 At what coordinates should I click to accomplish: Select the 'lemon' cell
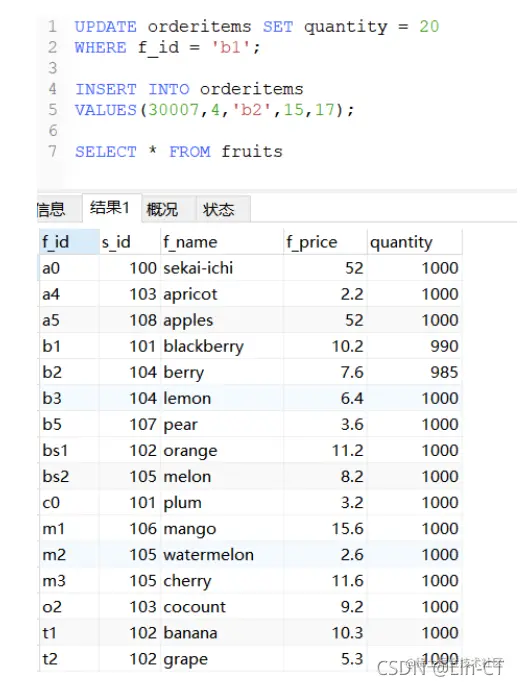coord(222,398)
